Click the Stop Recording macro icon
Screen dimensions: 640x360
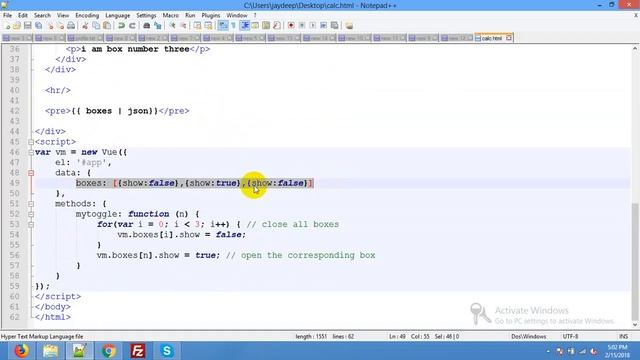[x=302, y=26]
